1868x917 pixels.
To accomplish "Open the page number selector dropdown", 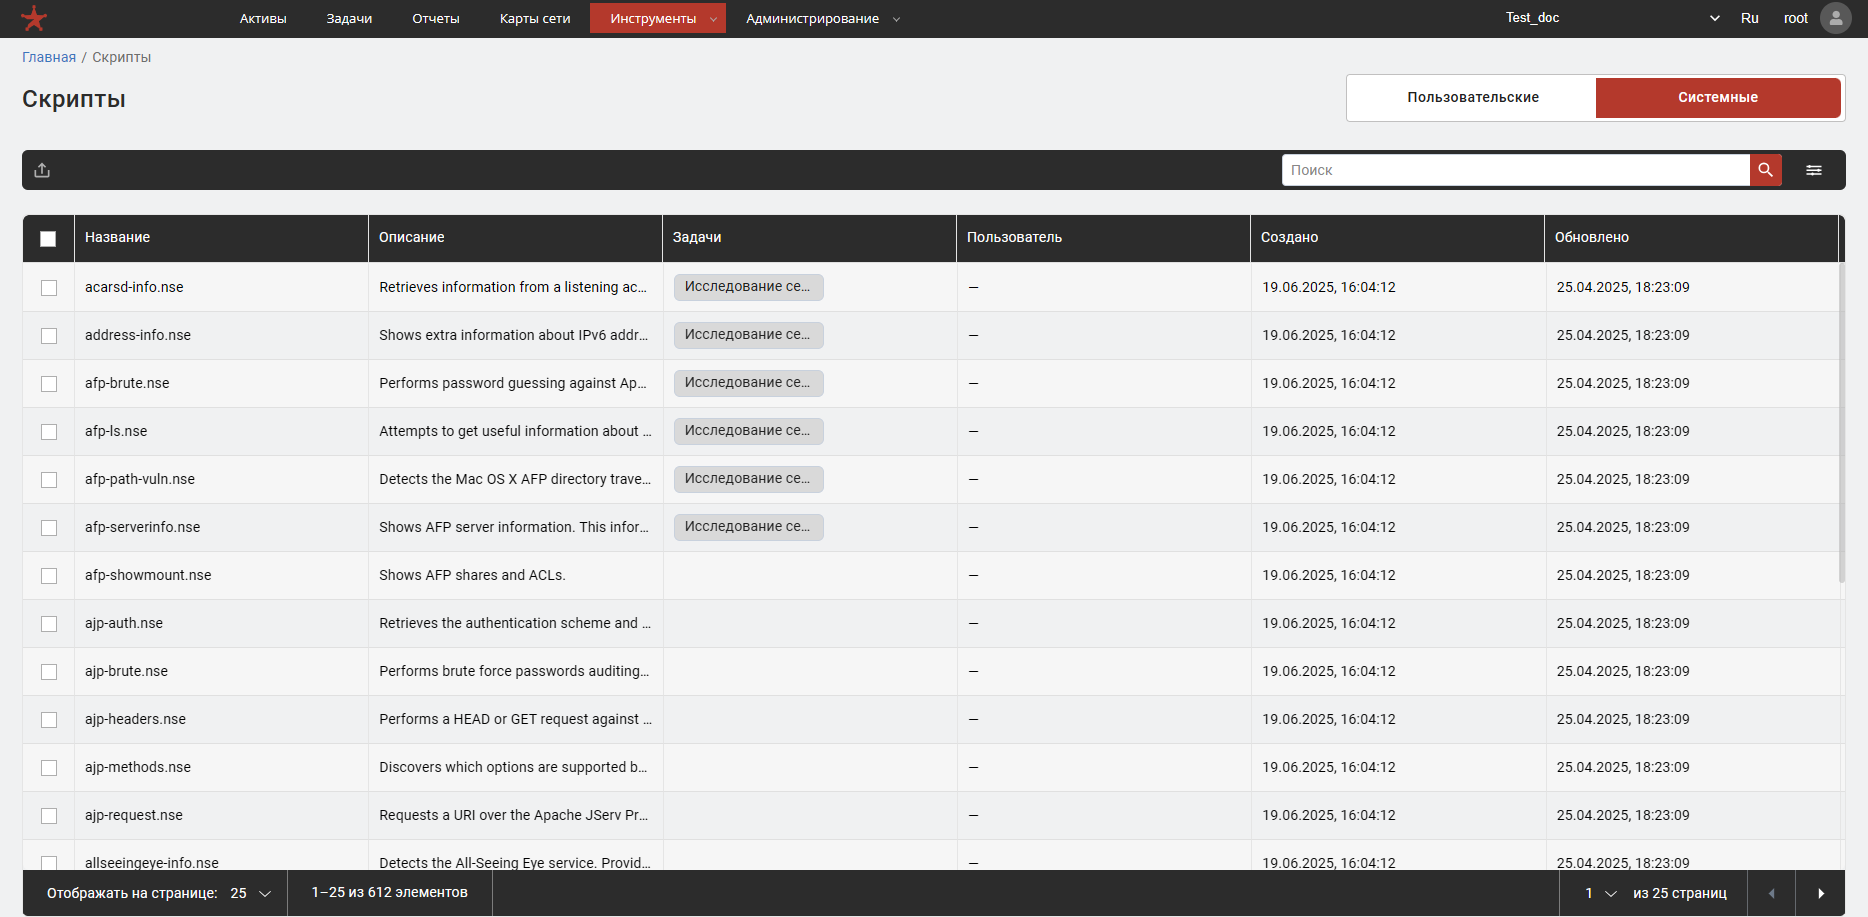I will click(x=1600, y=893).
